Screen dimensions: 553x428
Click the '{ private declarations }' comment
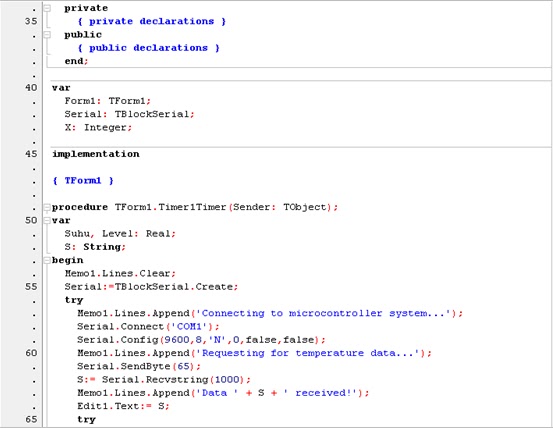tap(152, 22)
